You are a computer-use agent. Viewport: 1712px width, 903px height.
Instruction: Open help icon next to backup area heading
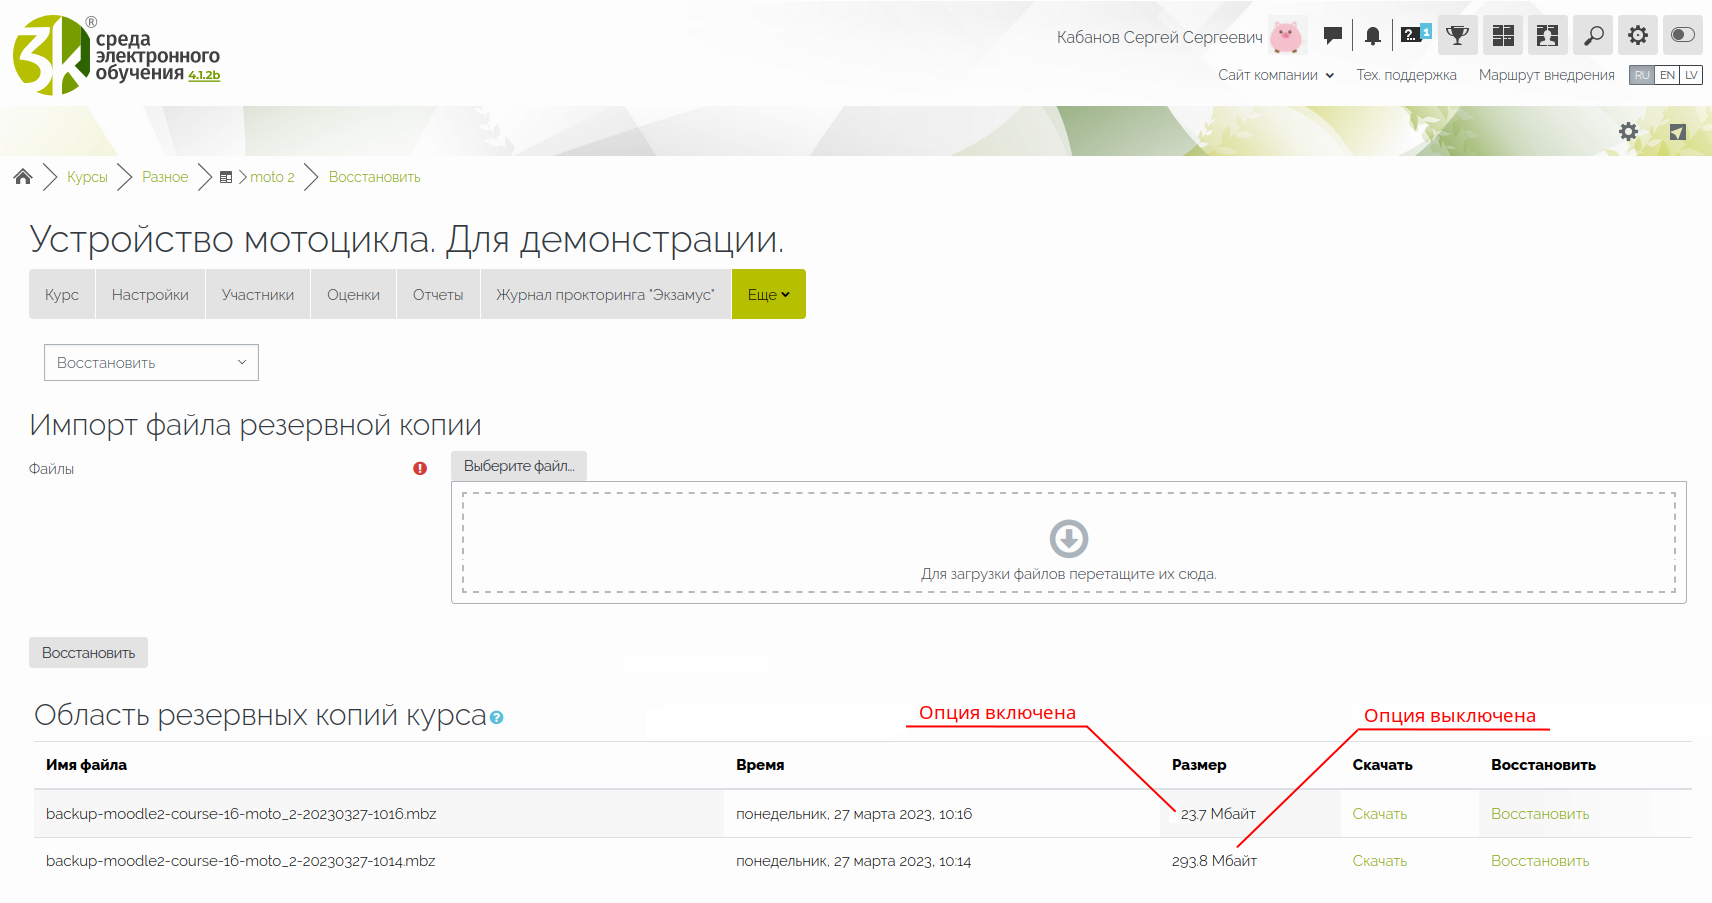pos(497,718)
